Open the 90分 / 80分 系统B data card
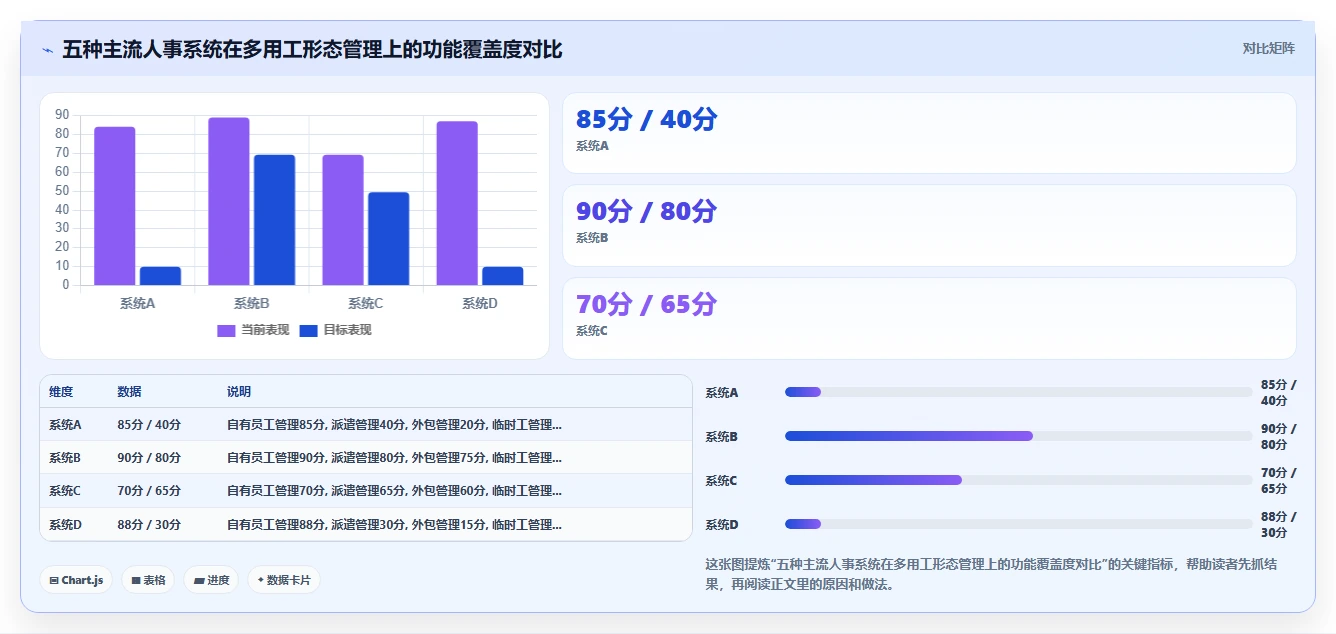1336x634 pixels. 929,225
